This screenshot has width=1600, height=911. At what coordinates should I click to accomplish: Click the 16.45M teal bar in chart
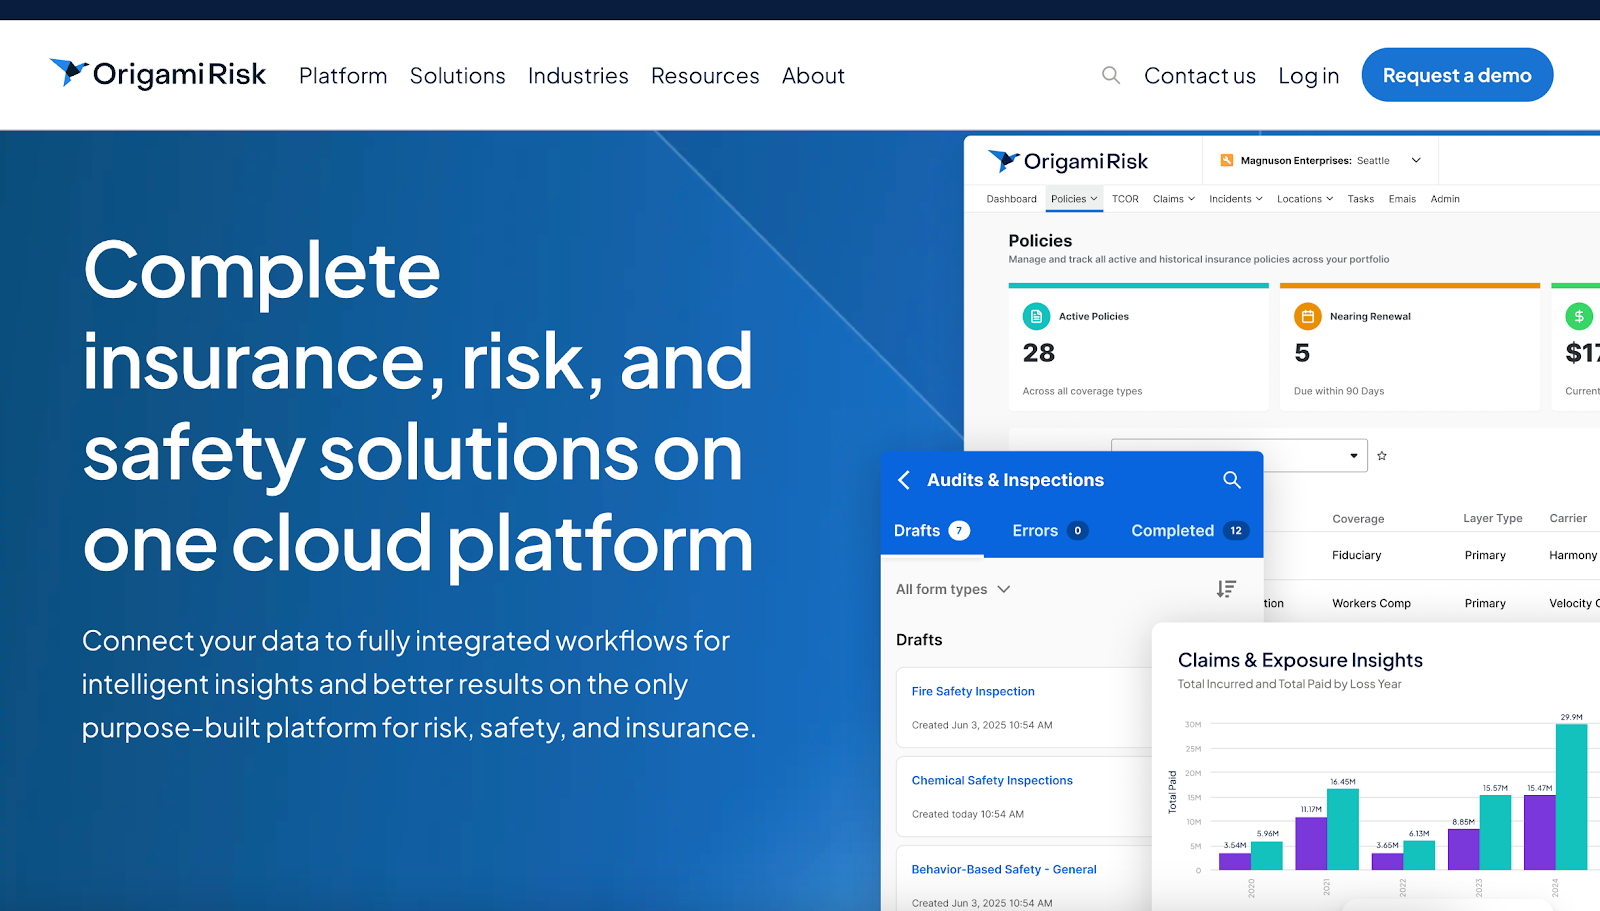coord(1343,829)
